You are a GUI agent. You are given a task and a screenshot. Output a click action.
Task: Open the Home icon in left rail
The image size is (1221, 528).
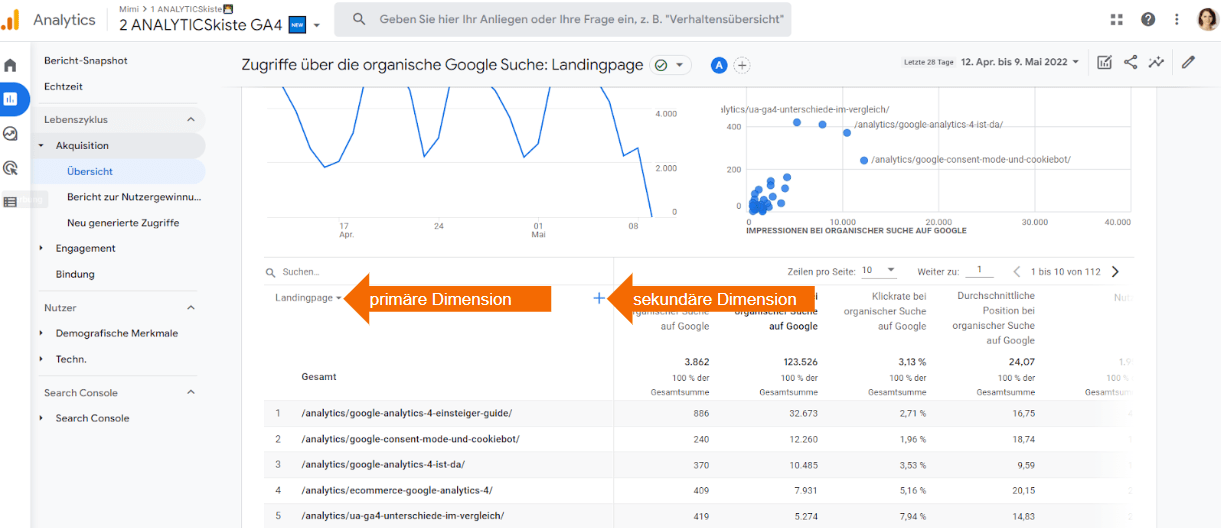pyautogui.click(x=11, y=65)
